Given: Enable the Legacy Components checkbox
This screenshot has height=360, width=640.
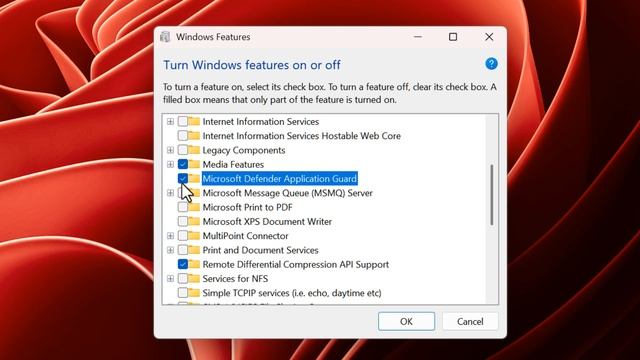Looking at the screenshot, I should click(x=183, y=150).
